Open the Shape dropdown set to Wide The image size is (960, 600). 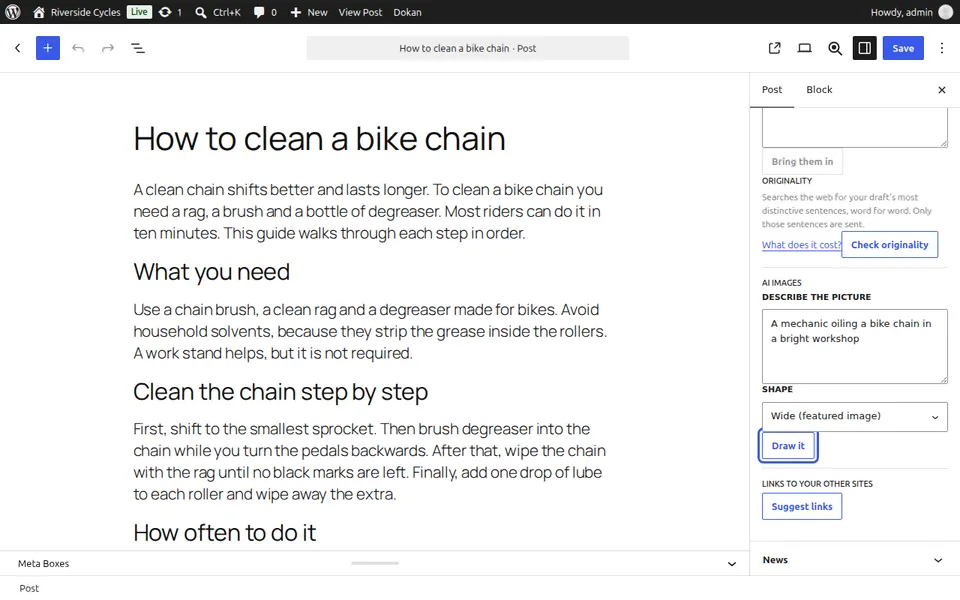point(855,416)
